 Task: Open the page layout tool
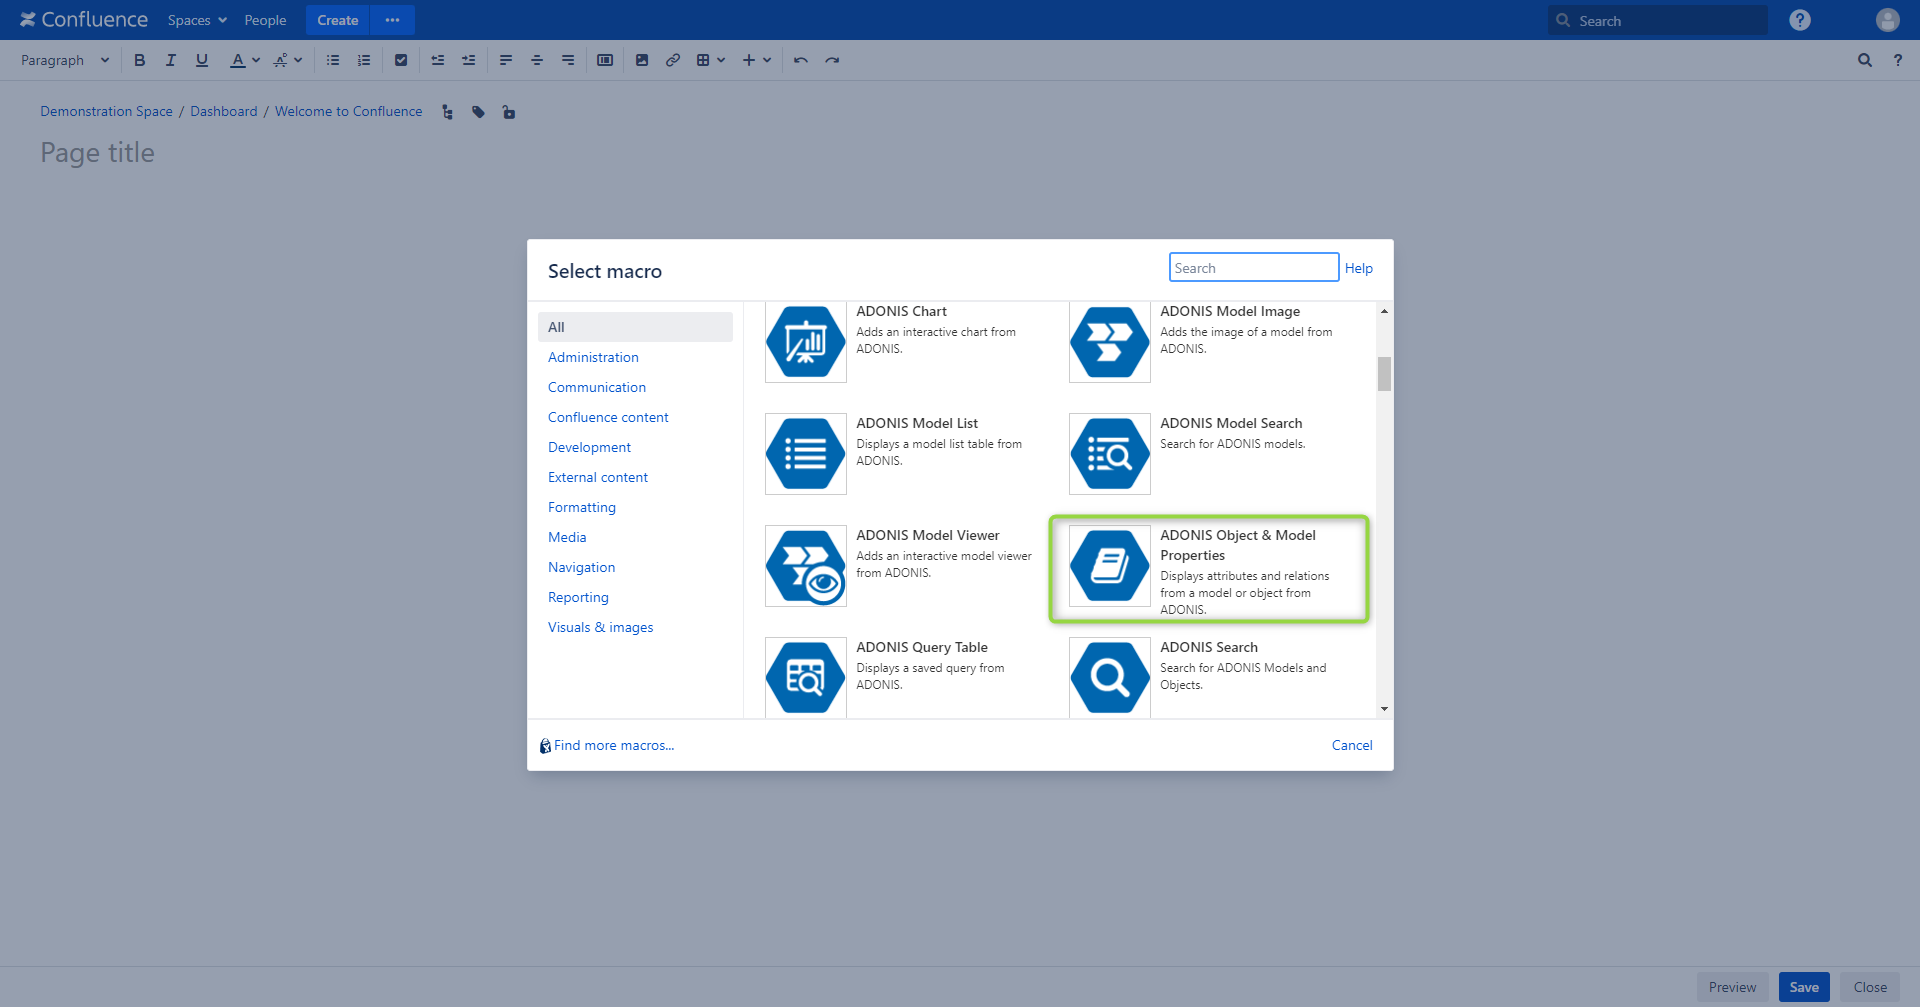[x=605, y=60]
